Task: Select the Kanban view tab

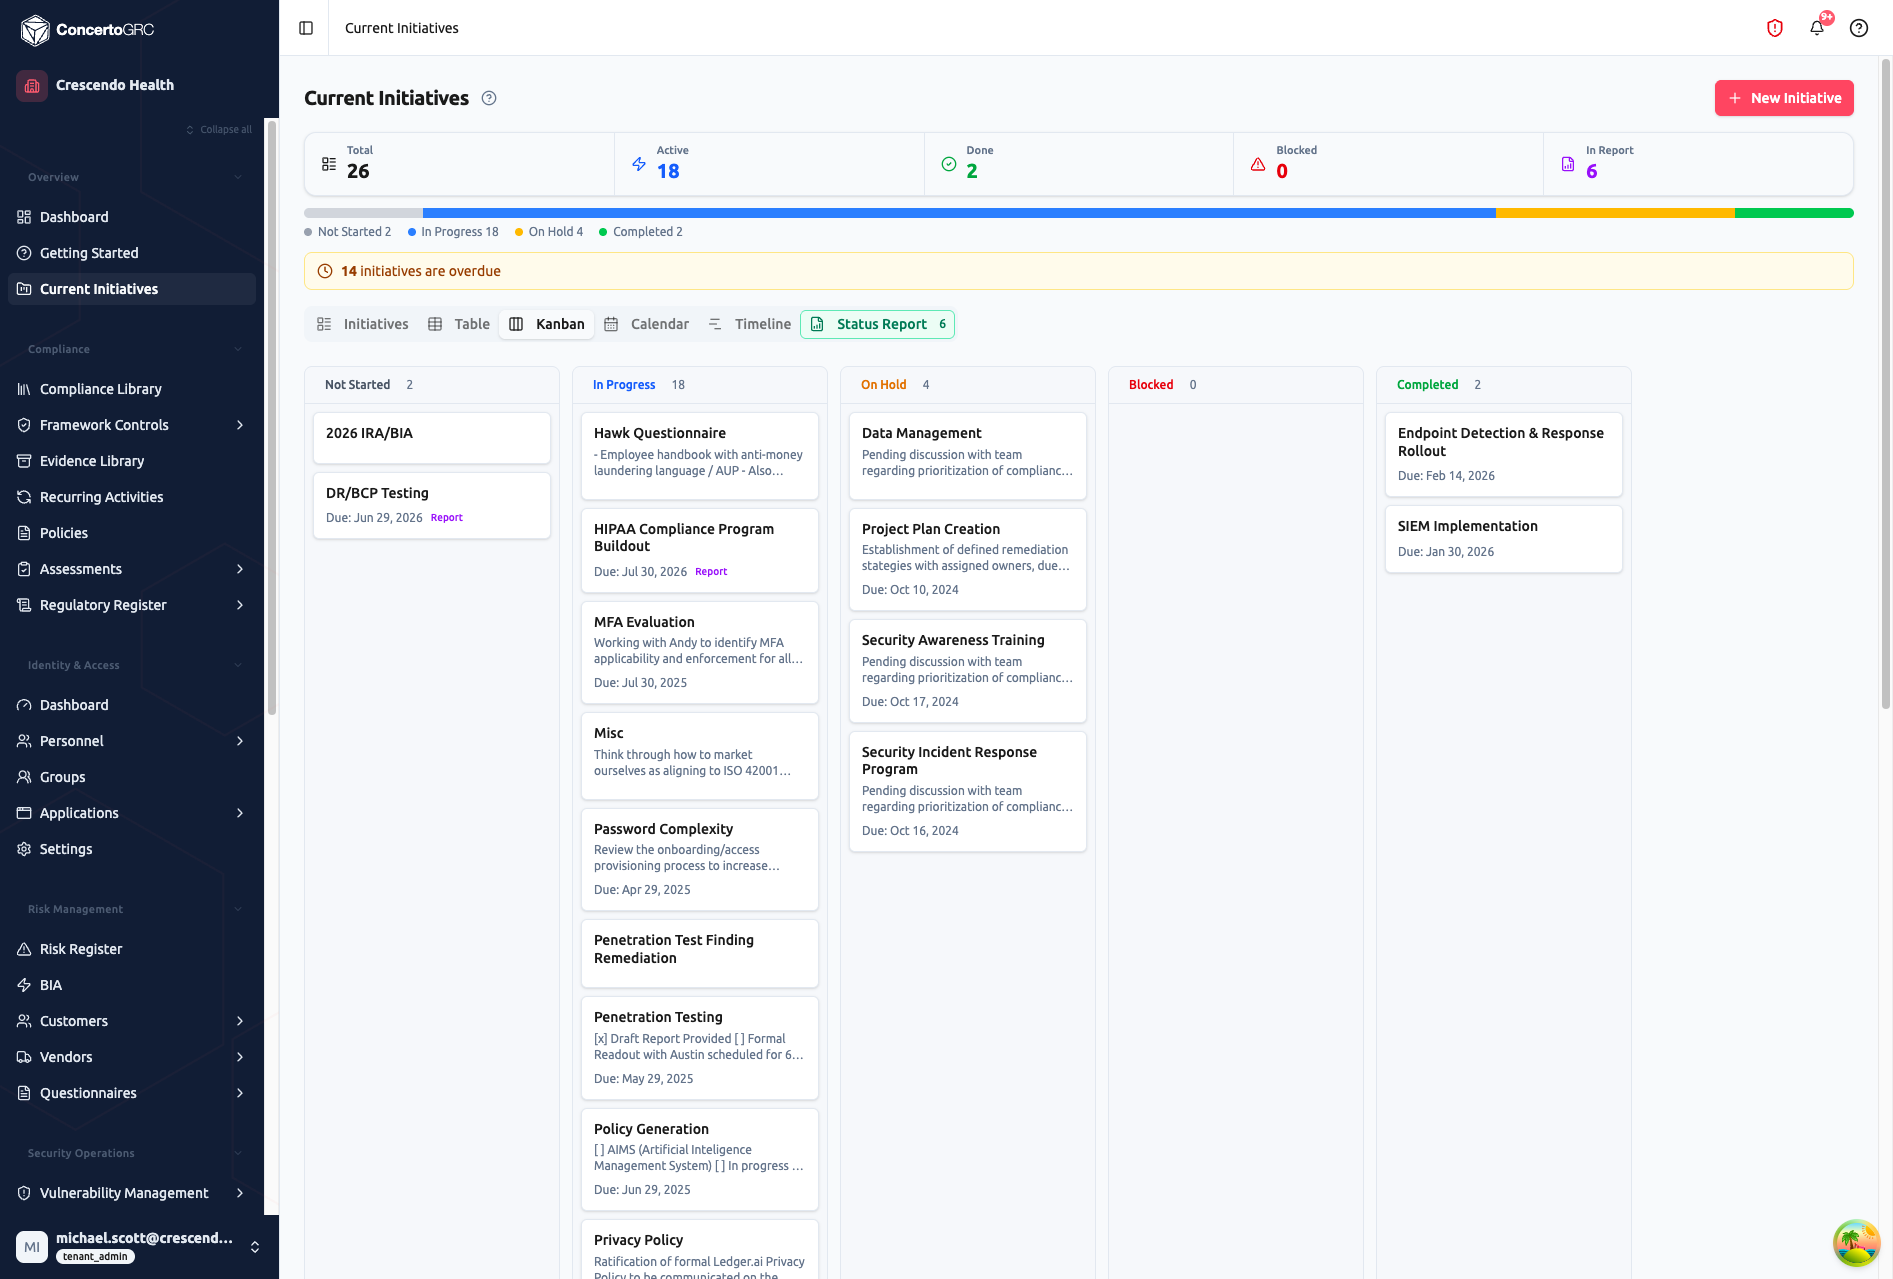Action: pos(547,324)
